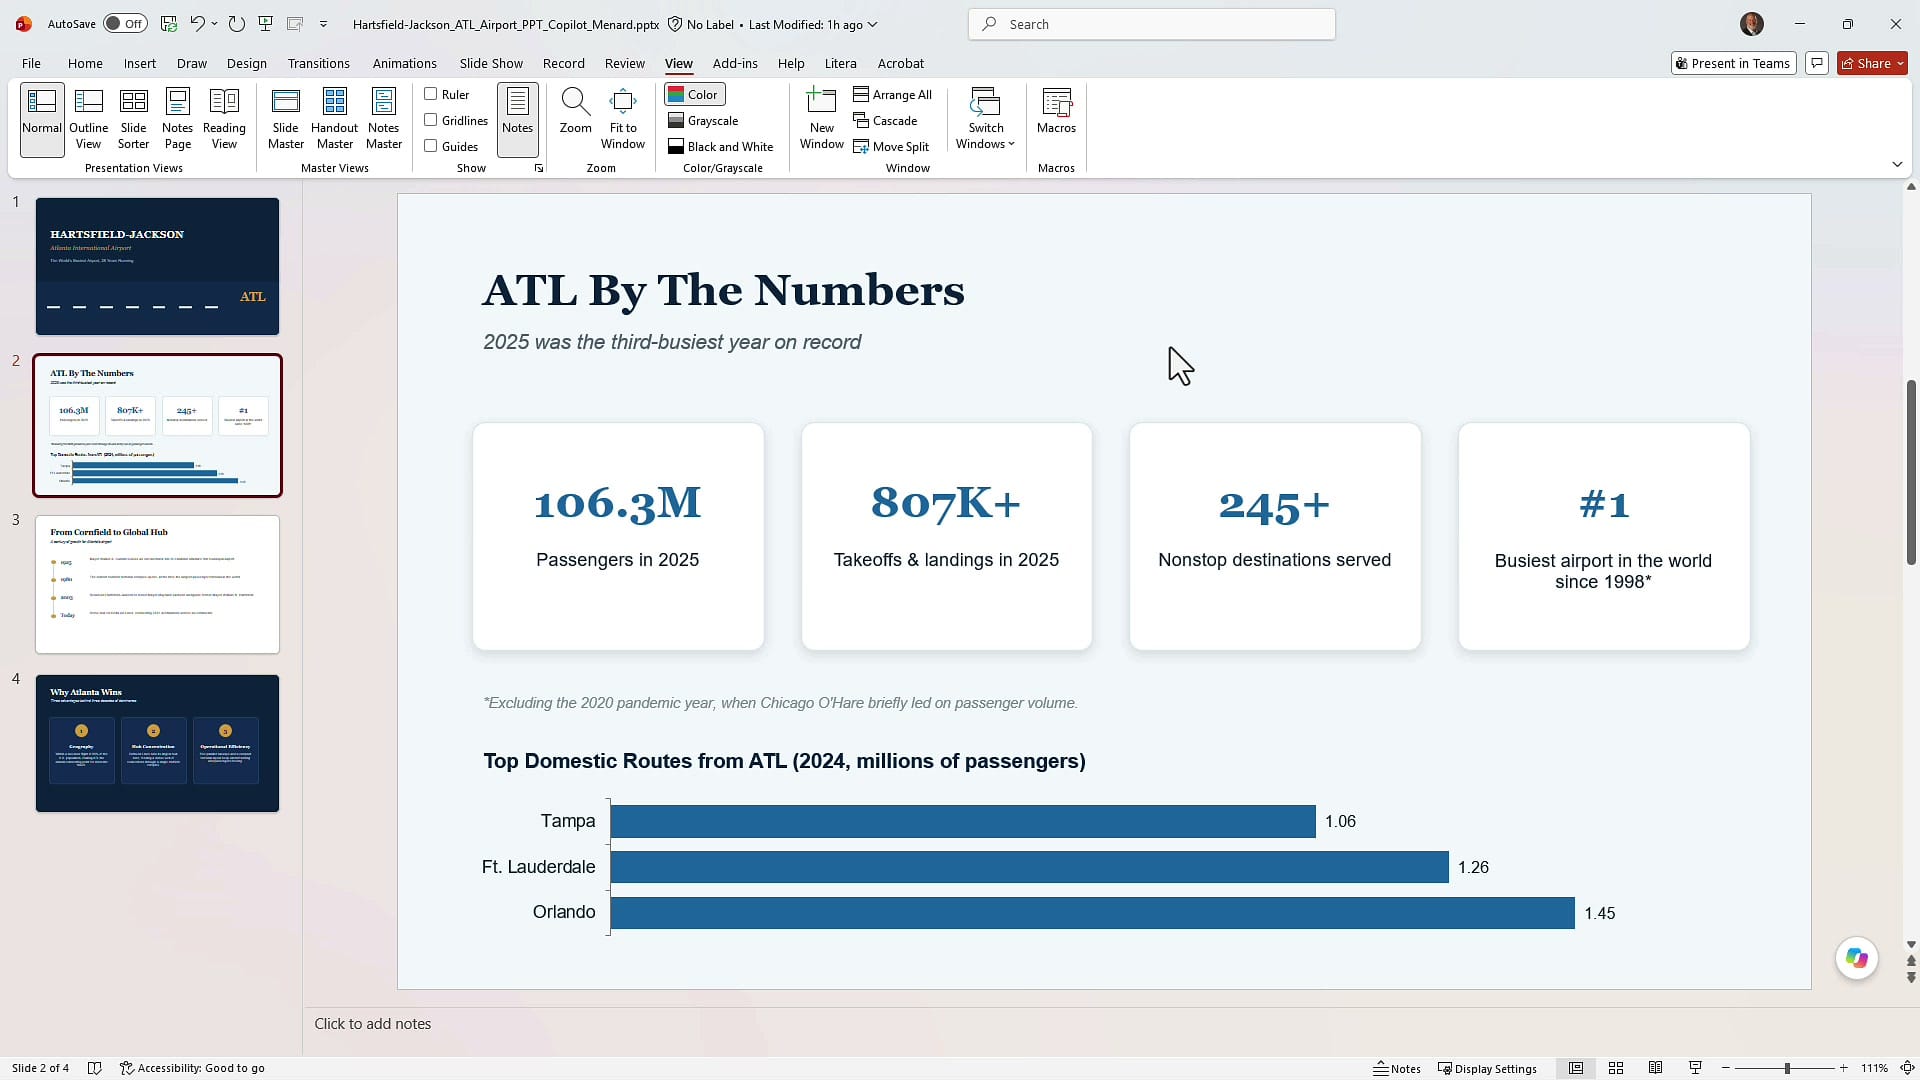Select slide 4 Why Atlanta Wins thumbnail
The image size is (1920, 1080).
[x=157, y=743]
